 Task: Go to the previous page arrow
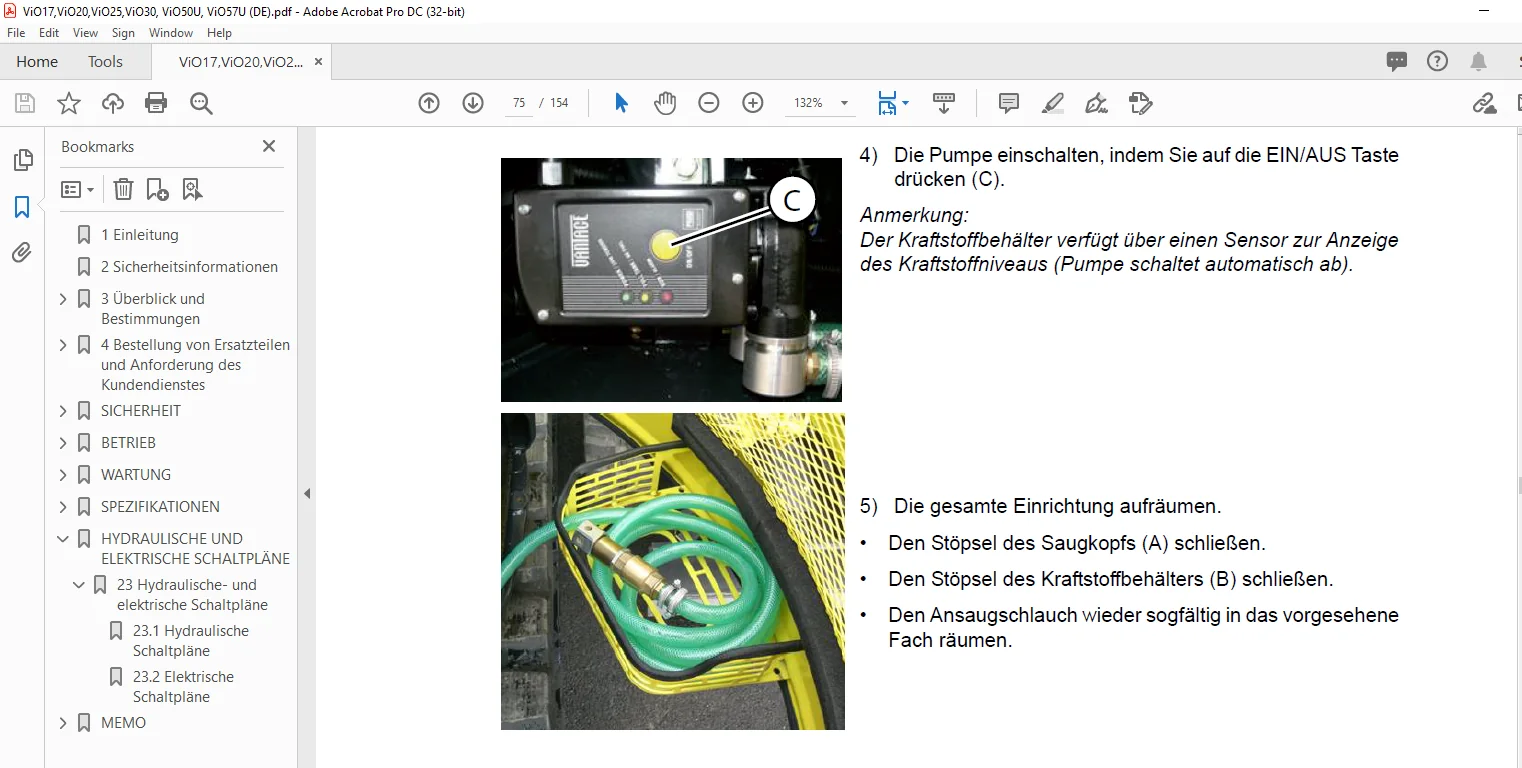click(x=429, y=103)
